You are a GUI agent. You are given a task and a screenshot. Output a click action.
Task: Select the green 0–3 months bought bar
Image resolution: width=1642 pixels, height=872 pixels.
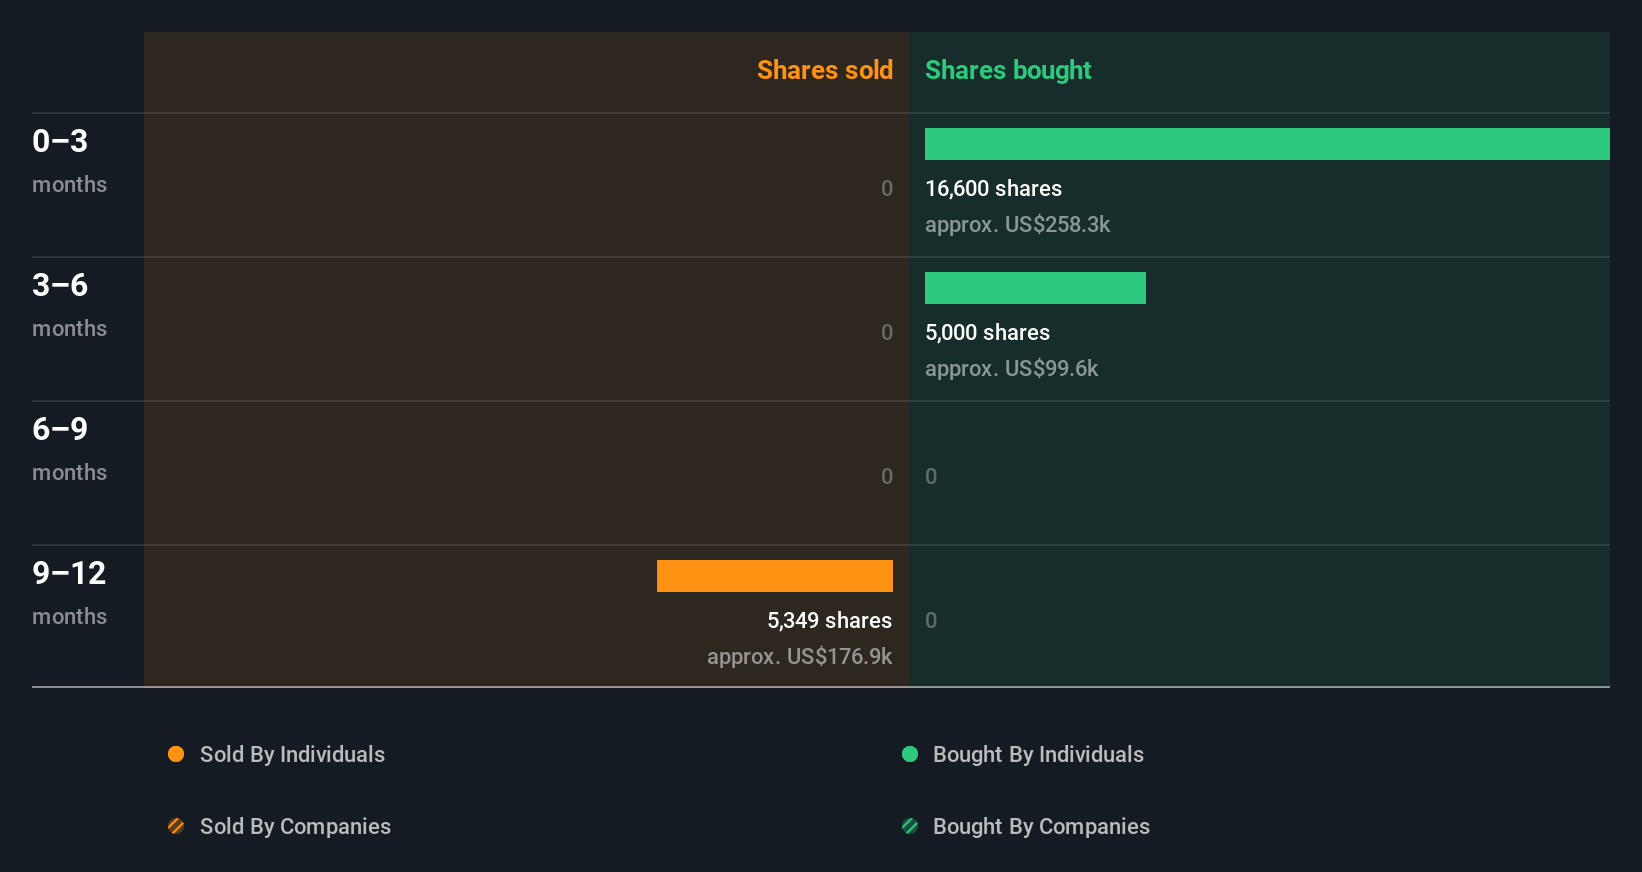click(x=1267, y=144)
